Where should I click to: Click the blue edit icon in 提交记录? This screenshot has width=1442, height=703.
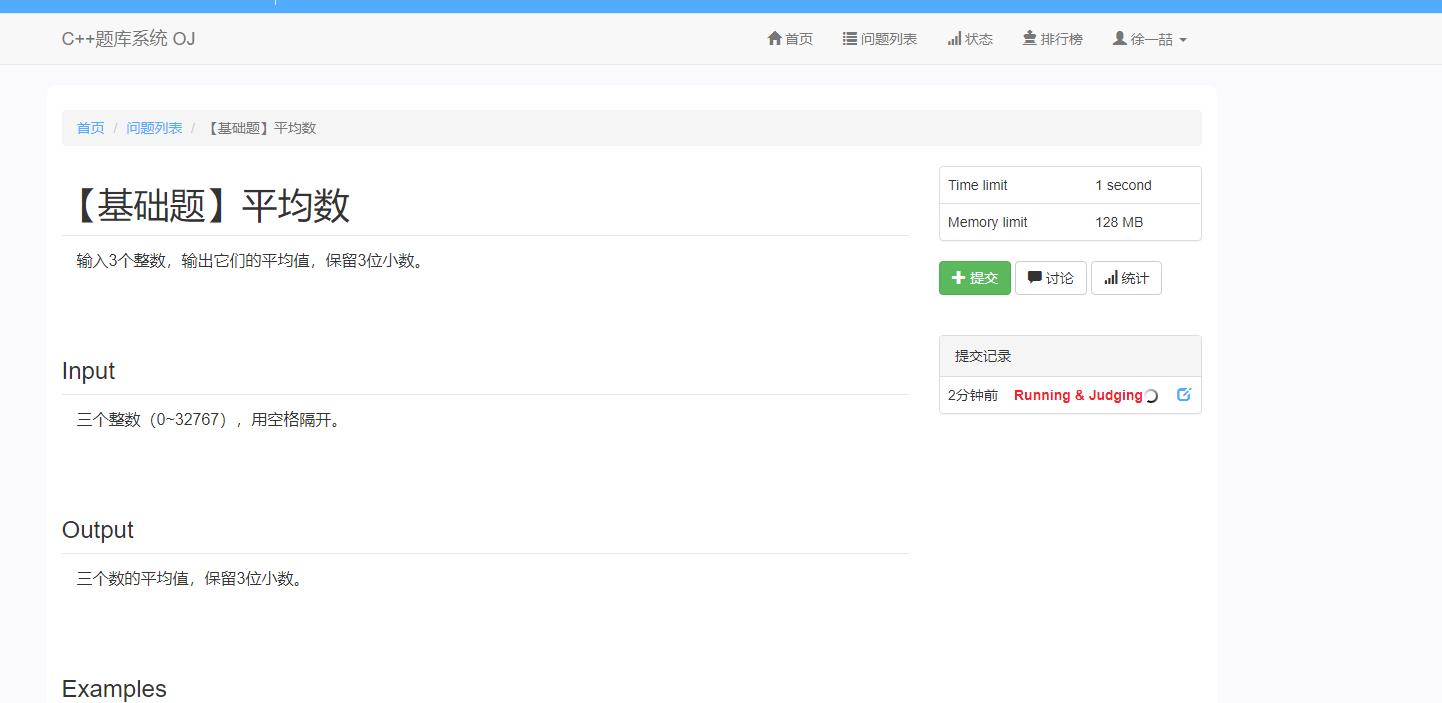pos(1184,395)
